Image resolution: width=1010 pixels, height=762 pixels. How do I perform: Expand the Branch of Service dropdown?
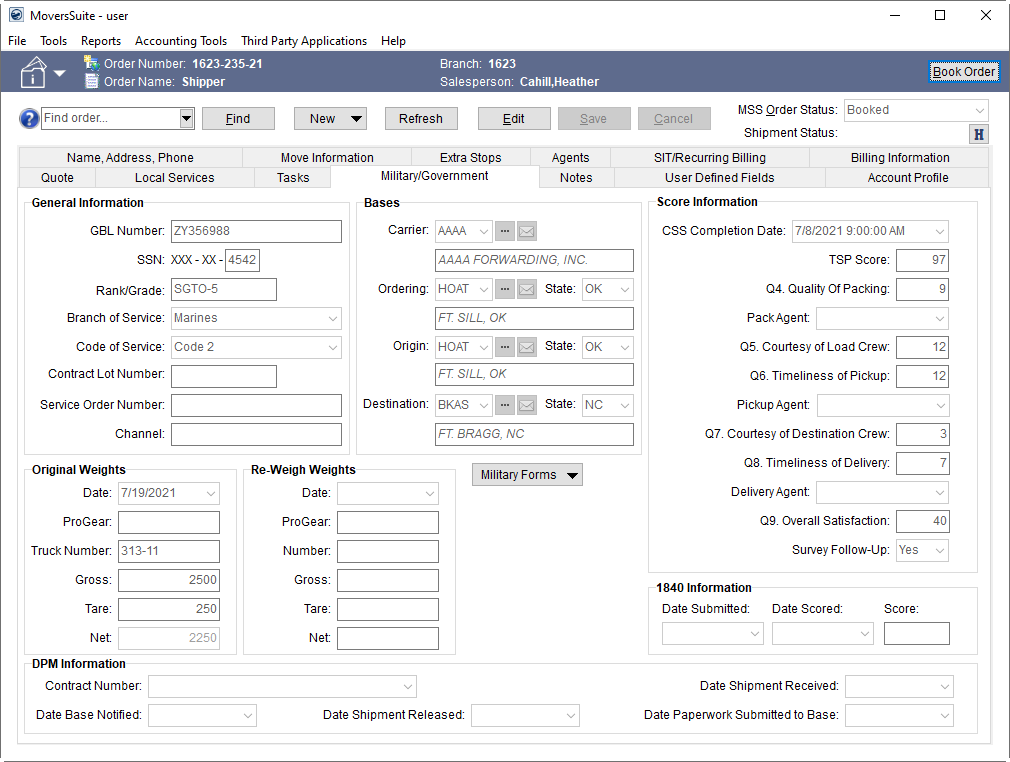pos(331,318)
